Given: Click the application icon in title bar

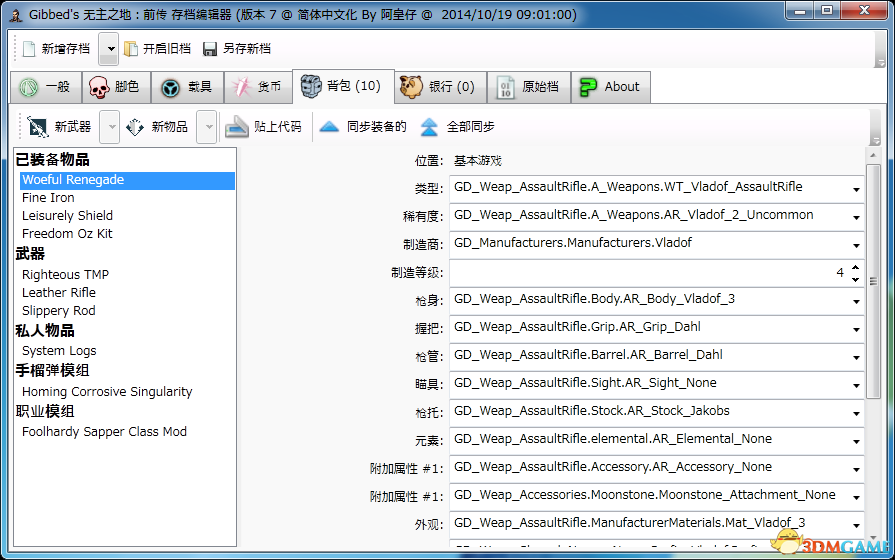Looking at the screenshot, I should coord(15,14).
